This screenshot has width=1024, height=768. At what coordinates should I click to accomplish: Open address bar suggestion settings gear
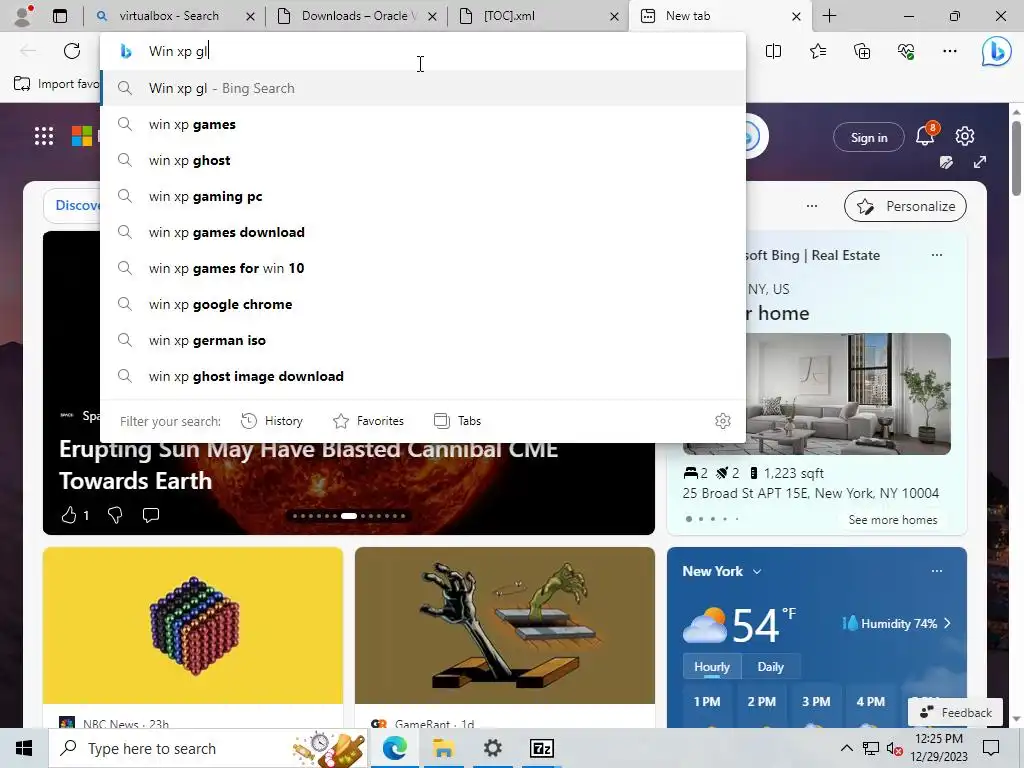point(722,421)
